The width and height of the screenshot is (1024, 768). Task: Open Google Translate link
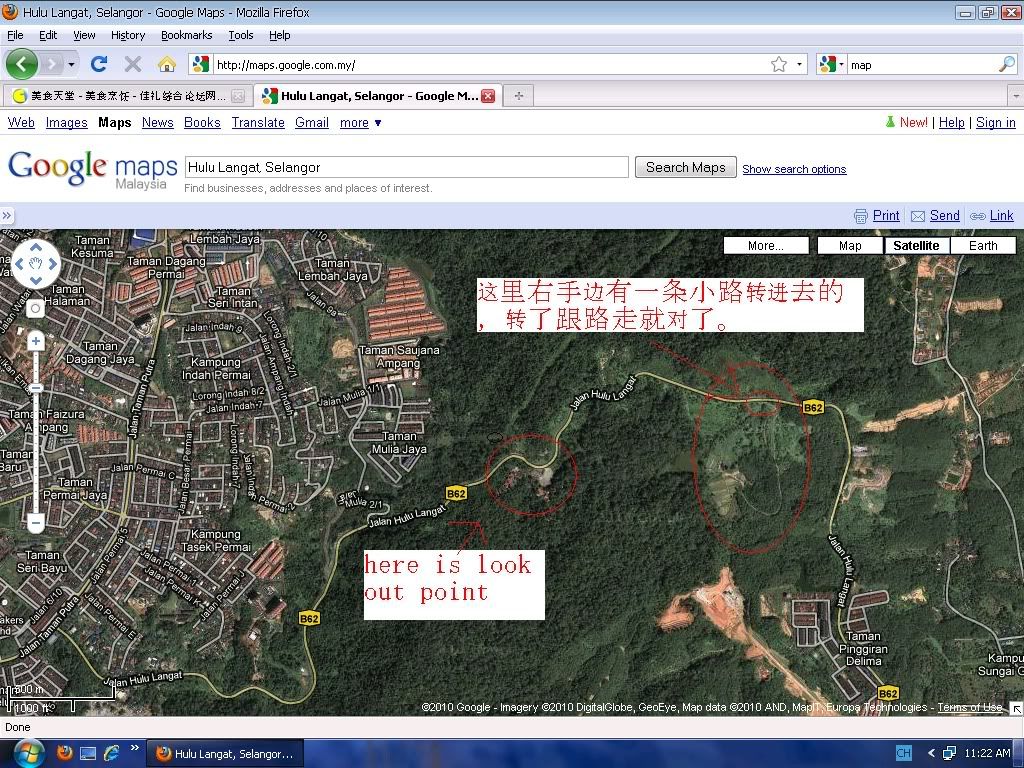[x=258, y=122]
